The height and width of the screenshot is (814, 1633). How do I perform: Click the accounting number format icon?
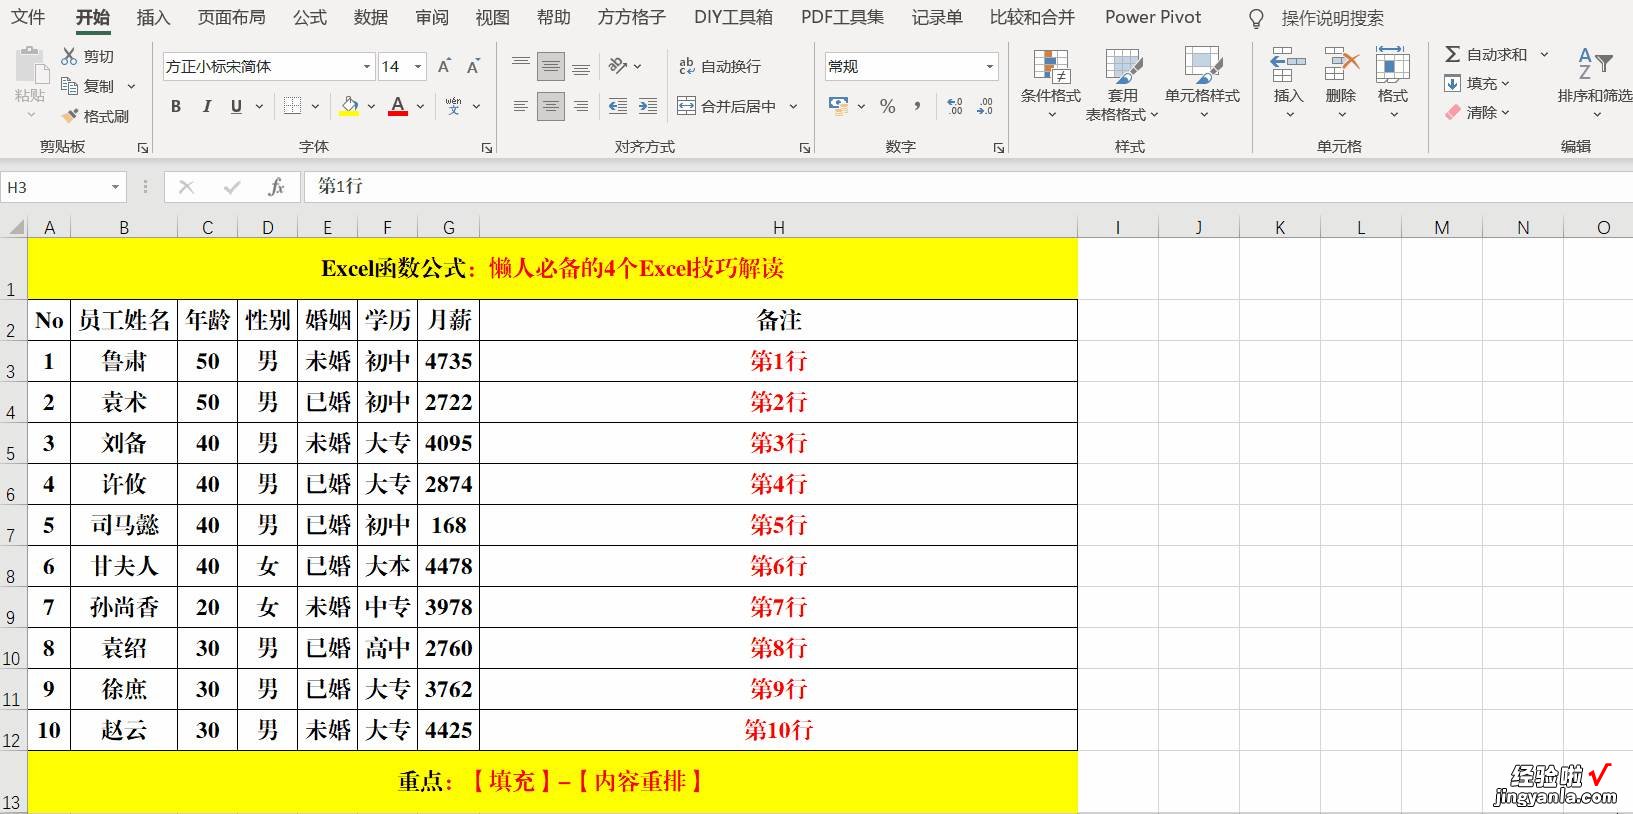pyautogui.click(x=838, y=106)
